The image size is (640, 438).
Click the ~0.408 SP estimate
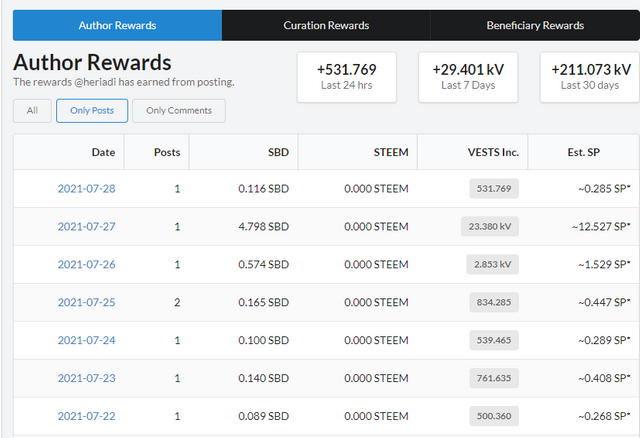click(604, 378)
